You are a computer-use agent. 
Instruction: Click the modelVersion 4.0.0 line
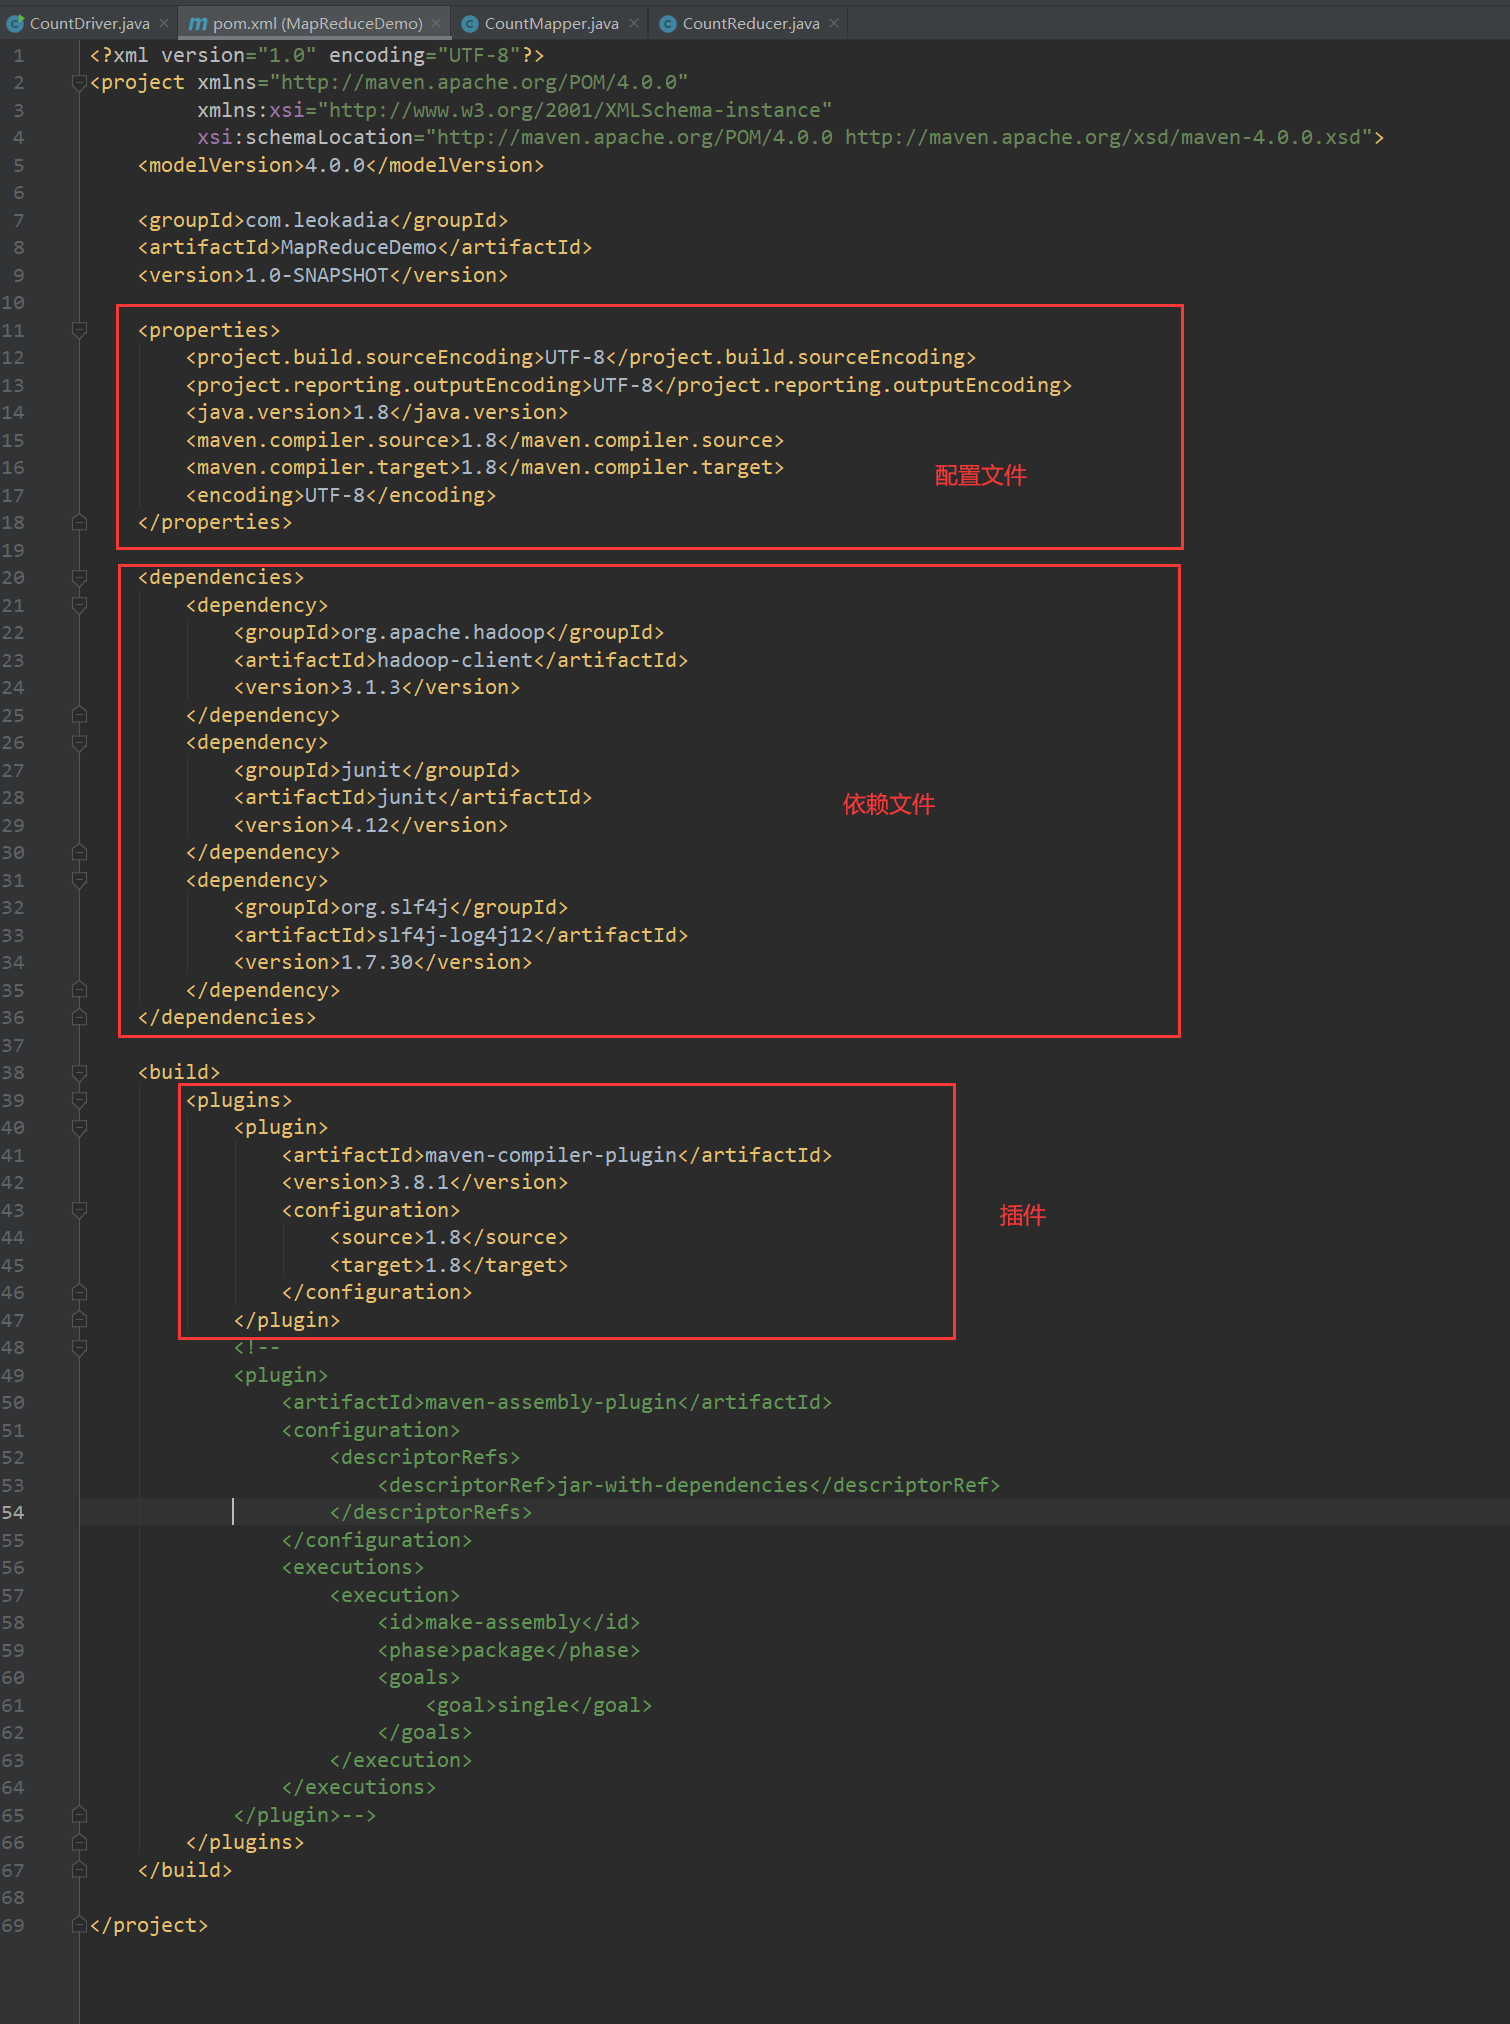click(341, 165)
